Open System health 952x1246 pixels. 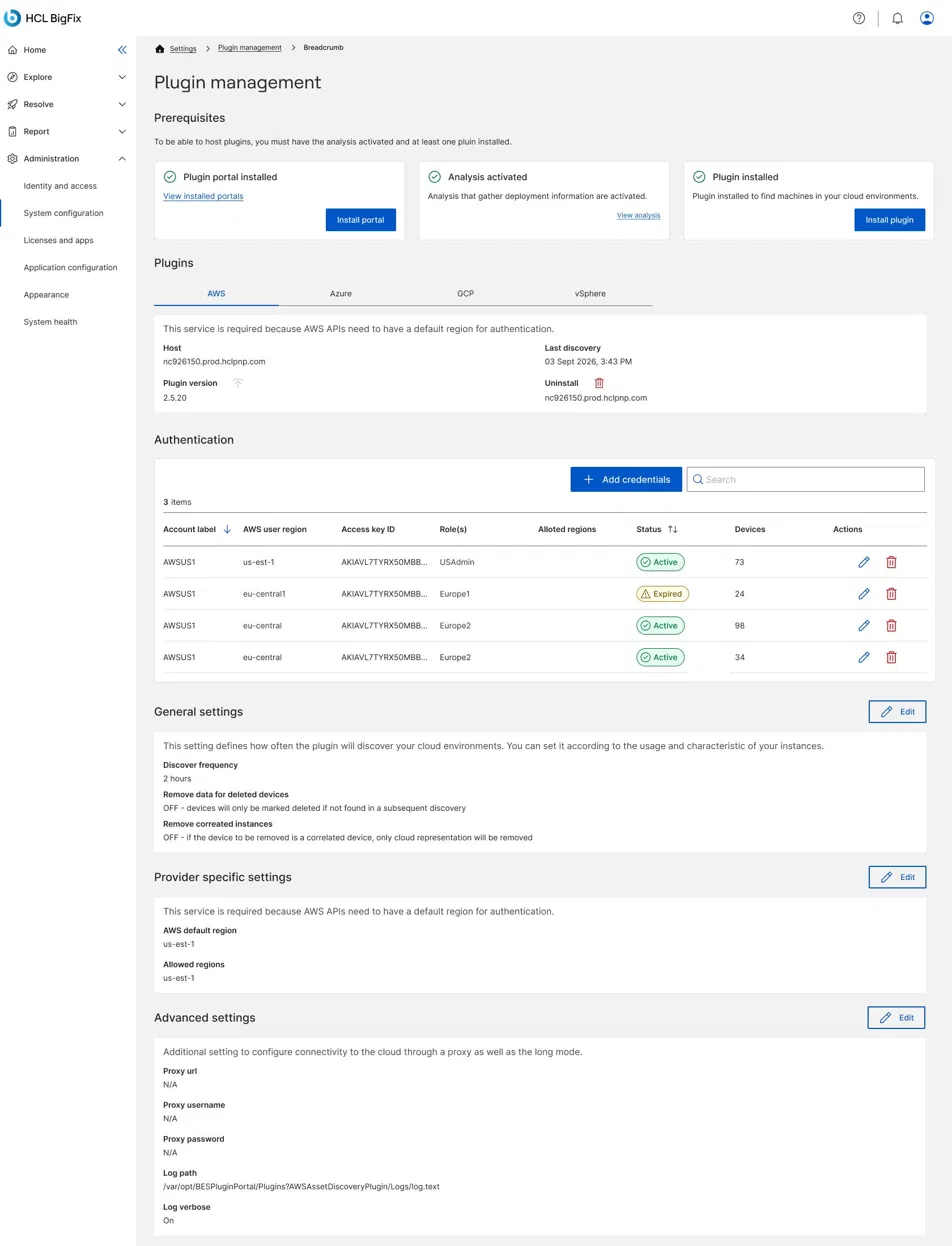[50, 322]
